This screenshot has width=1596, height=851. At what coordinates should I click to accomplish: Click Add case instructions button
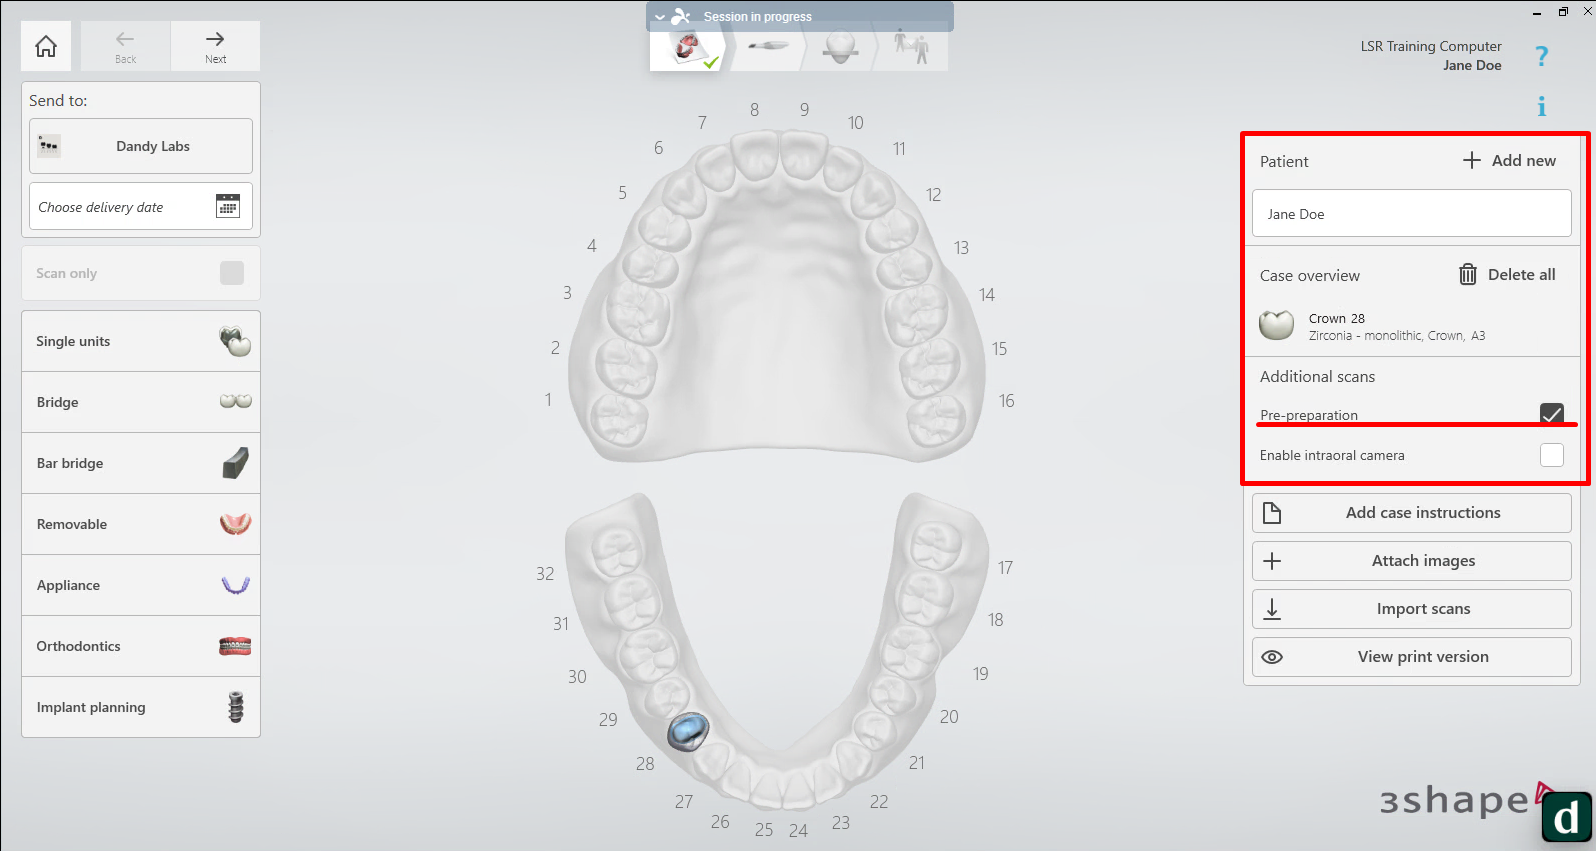click(1411, 513)
